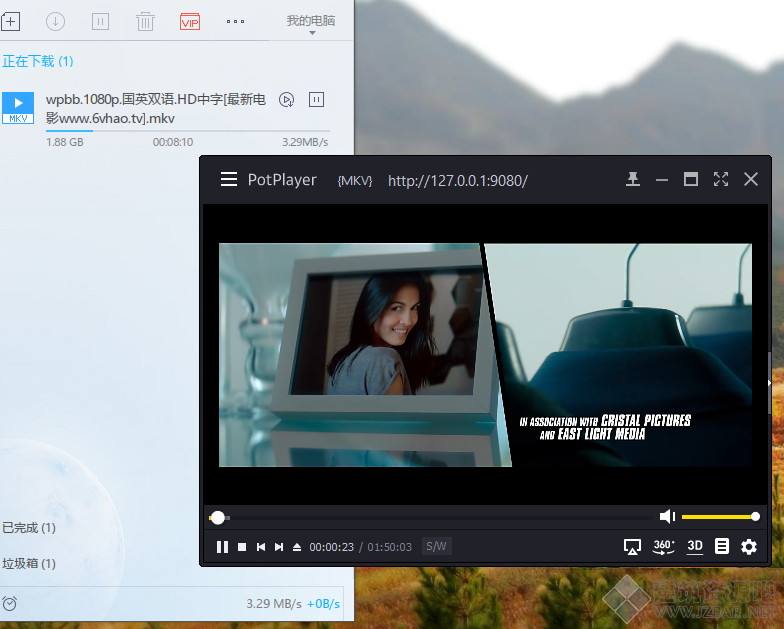This screenshot has width=784, height=629.
Task: Go to next file in PotPlayer
Action: pos(279,547)
